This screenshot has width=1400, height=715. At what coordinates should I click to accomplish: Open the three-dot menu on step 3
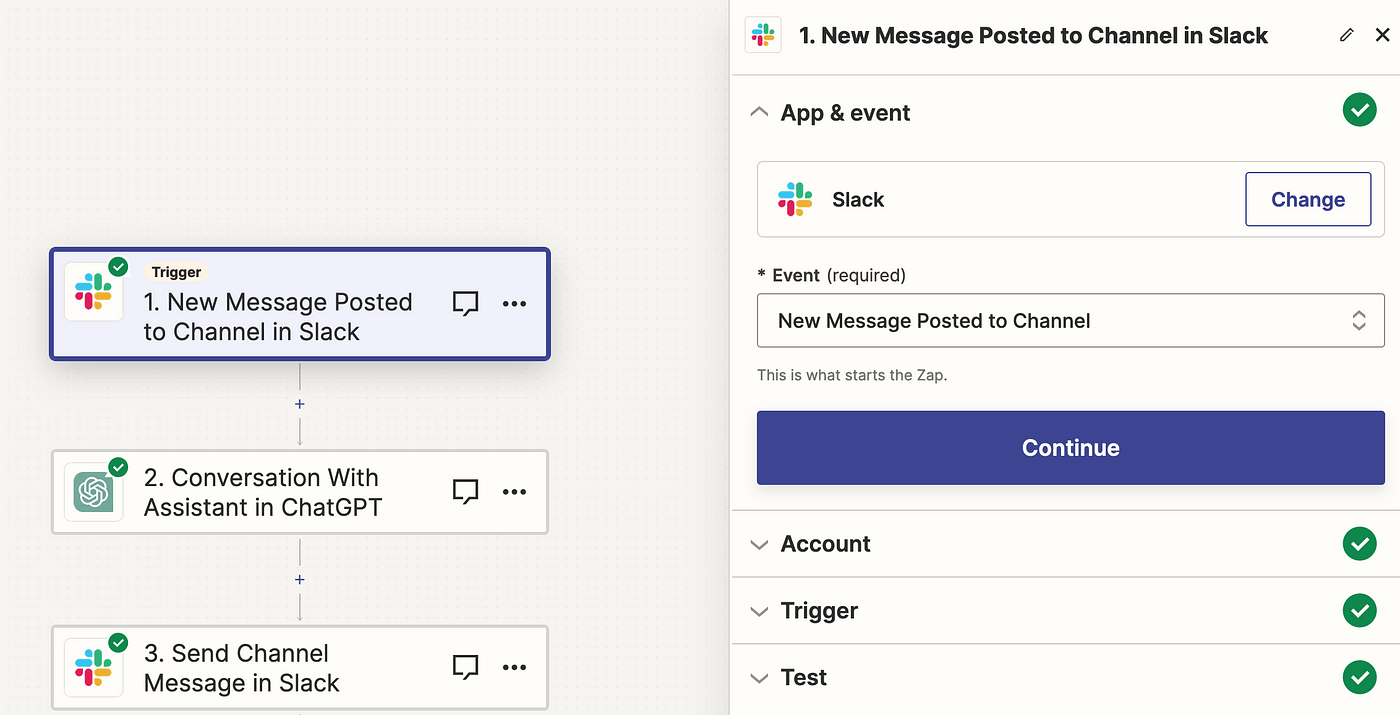(x=515, y=667)
